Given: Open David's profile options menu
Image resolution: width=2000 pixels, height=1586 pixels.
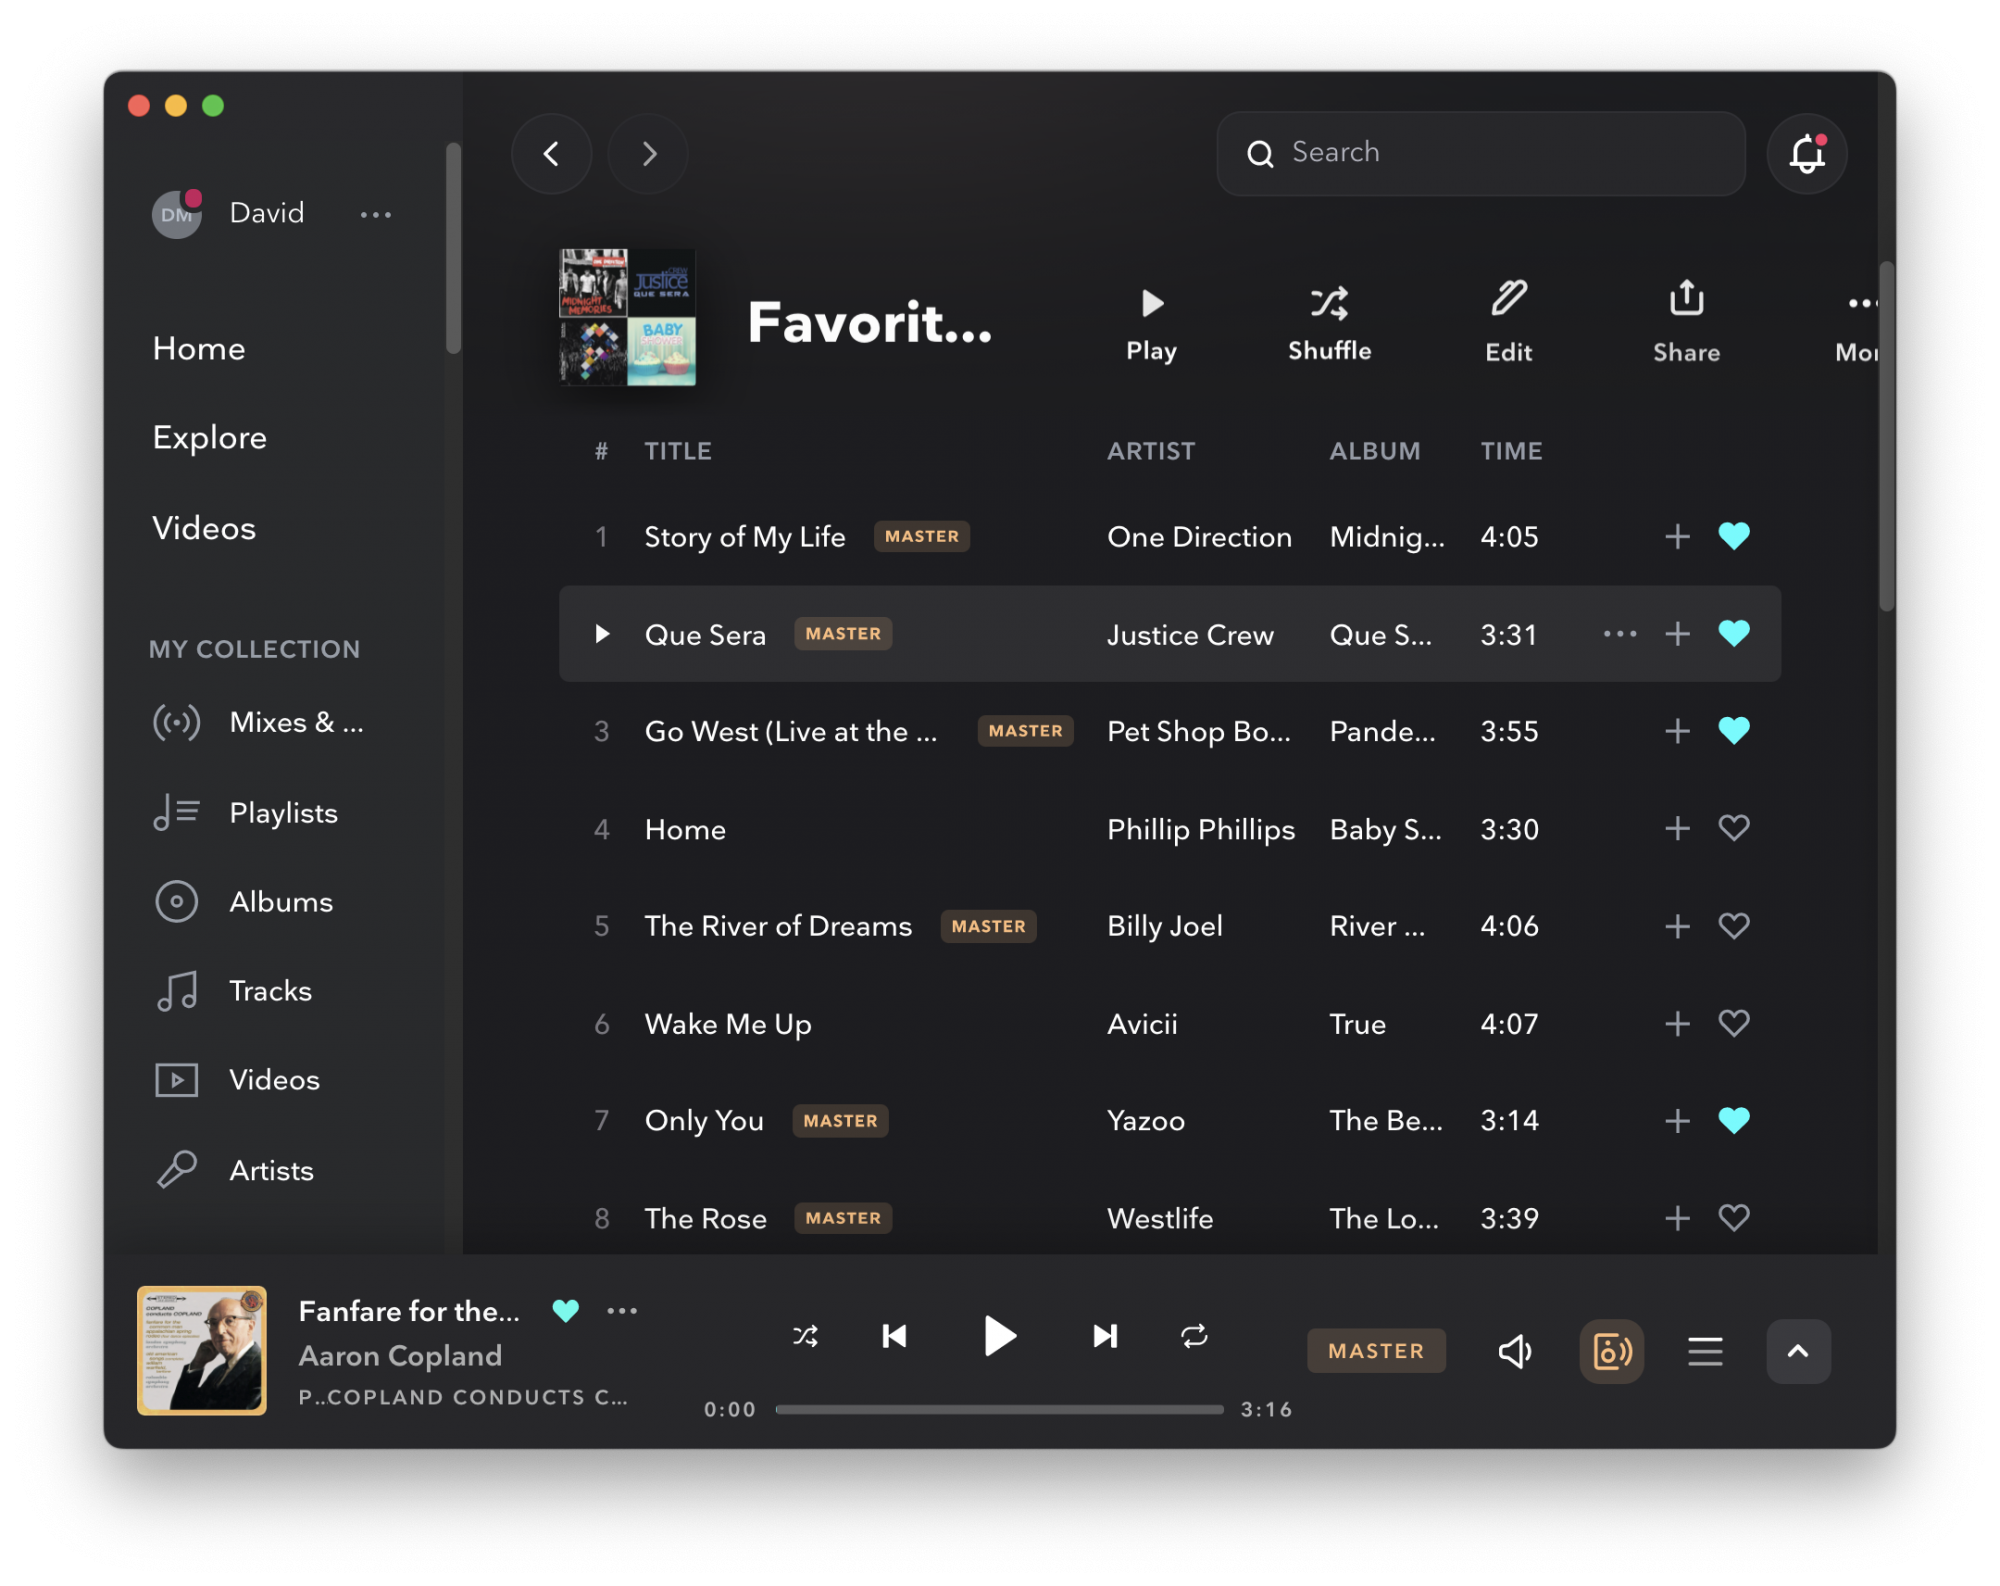Looking at the screenshot, I should pos(376,214).
